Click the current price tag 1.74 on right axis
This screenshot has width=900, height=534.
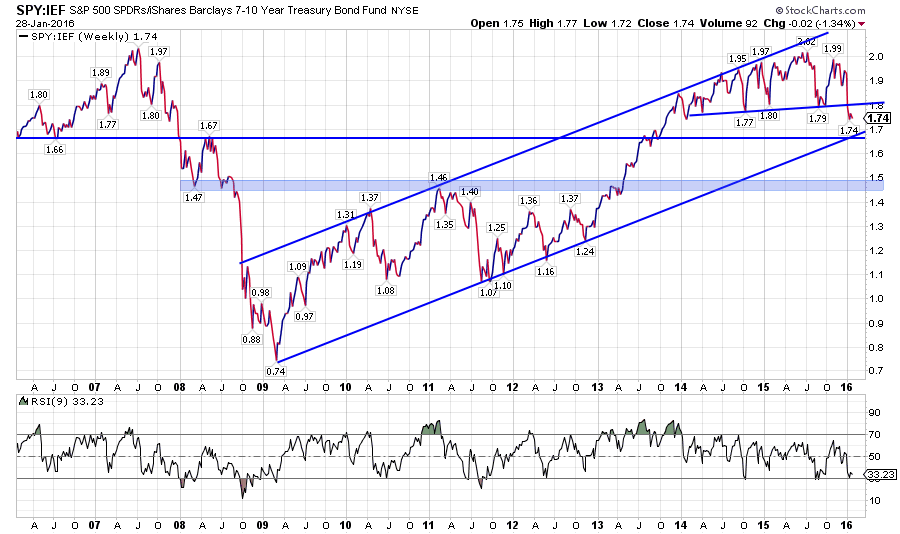[878, 118]
